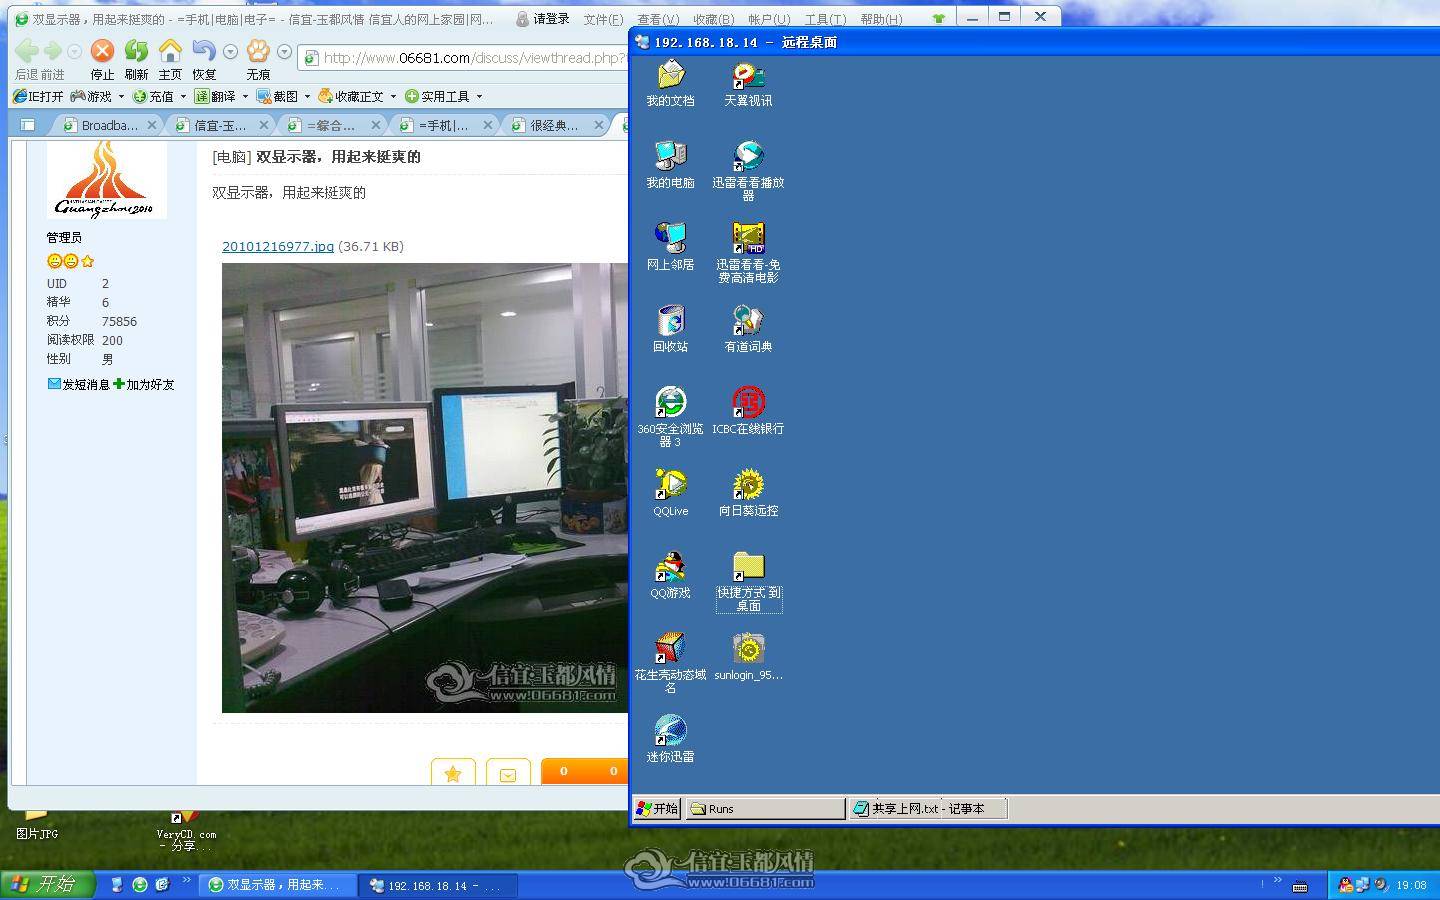Expand the dropdown beside the Restore button
Viewport: 1440px width, 900px height.
[x=230, y=52]
